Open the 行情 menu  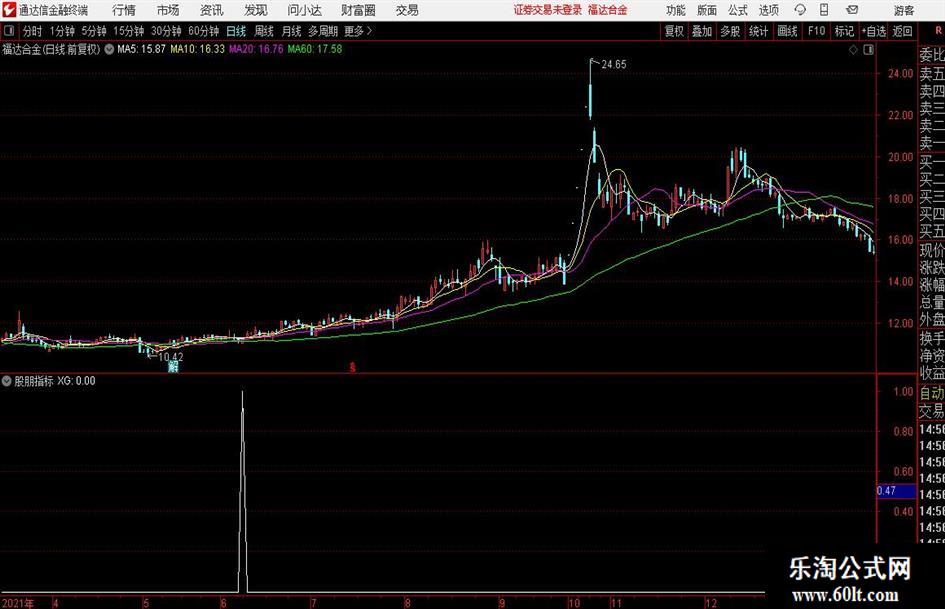pos(124,10)
